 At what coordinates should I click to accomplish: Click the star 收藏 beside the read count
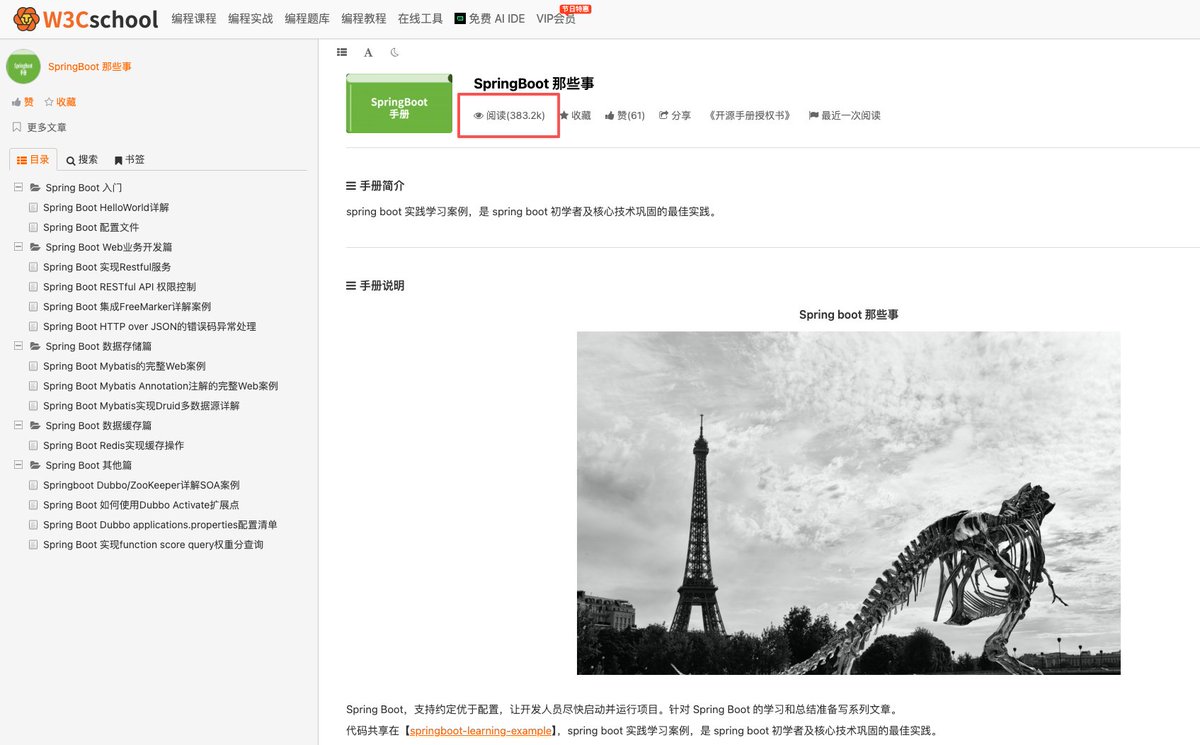575,116
